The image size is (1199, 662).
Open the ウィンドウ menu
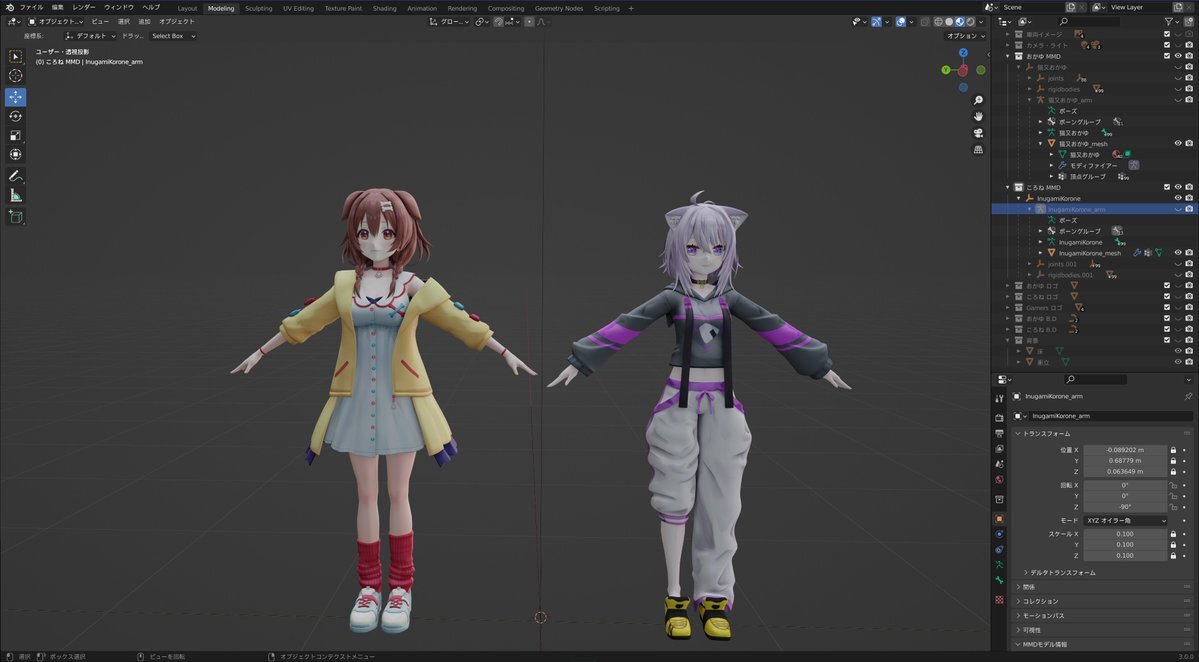tap(119, 7)
